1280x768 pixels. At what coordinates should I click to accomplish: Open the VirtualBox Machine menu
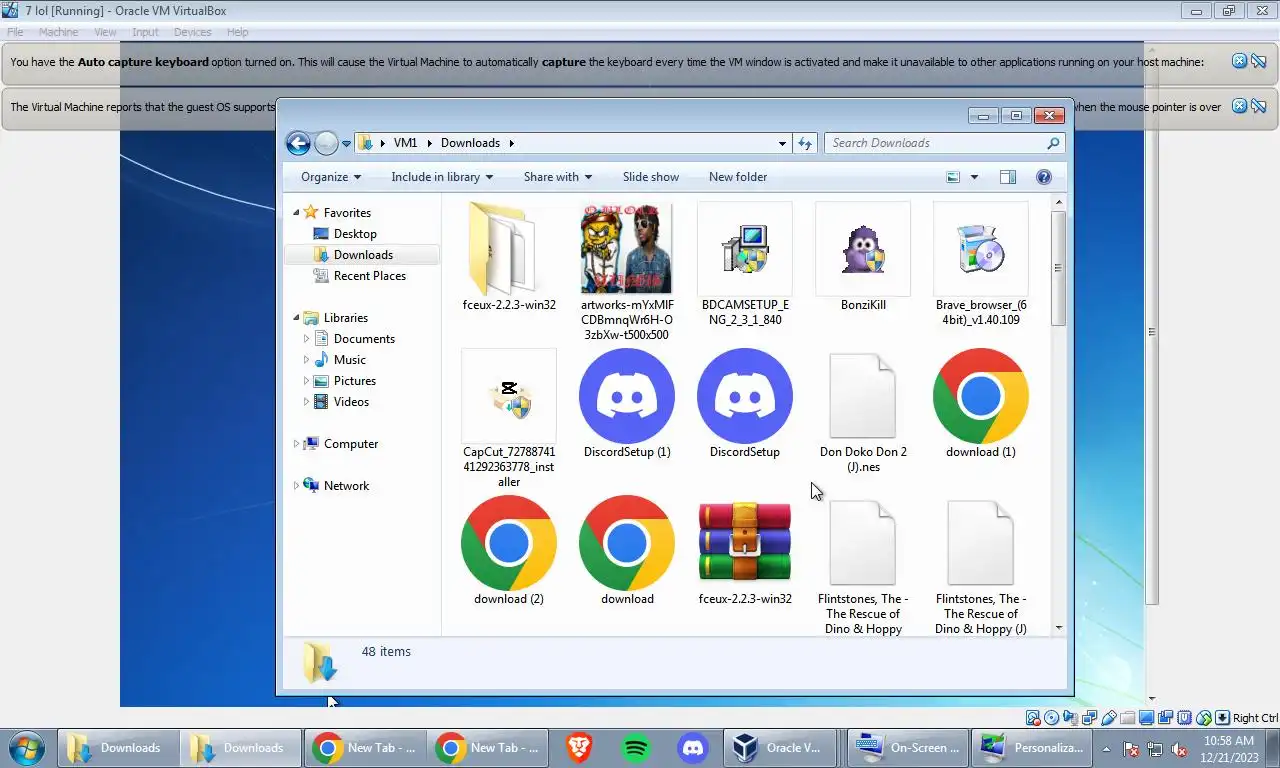(59, 32)
